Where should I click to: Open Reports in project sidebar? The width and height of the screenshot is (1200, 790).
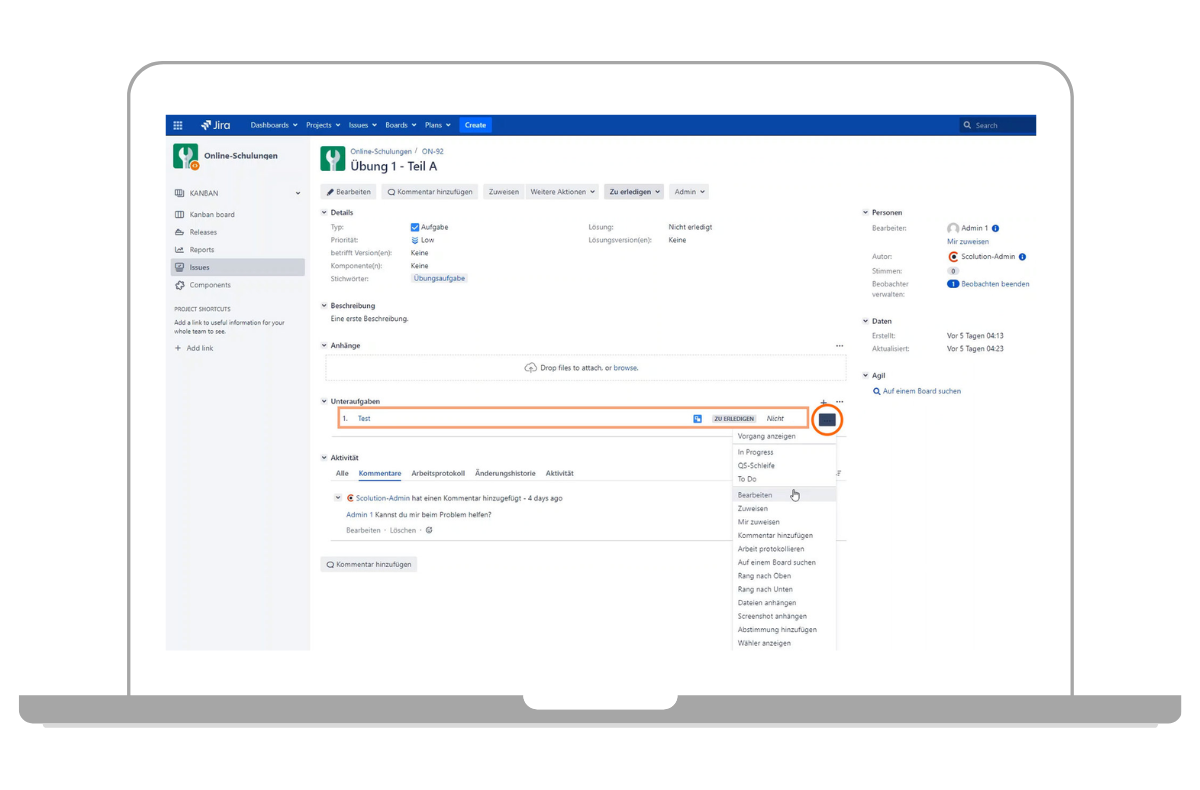click(x=202, y=250)
